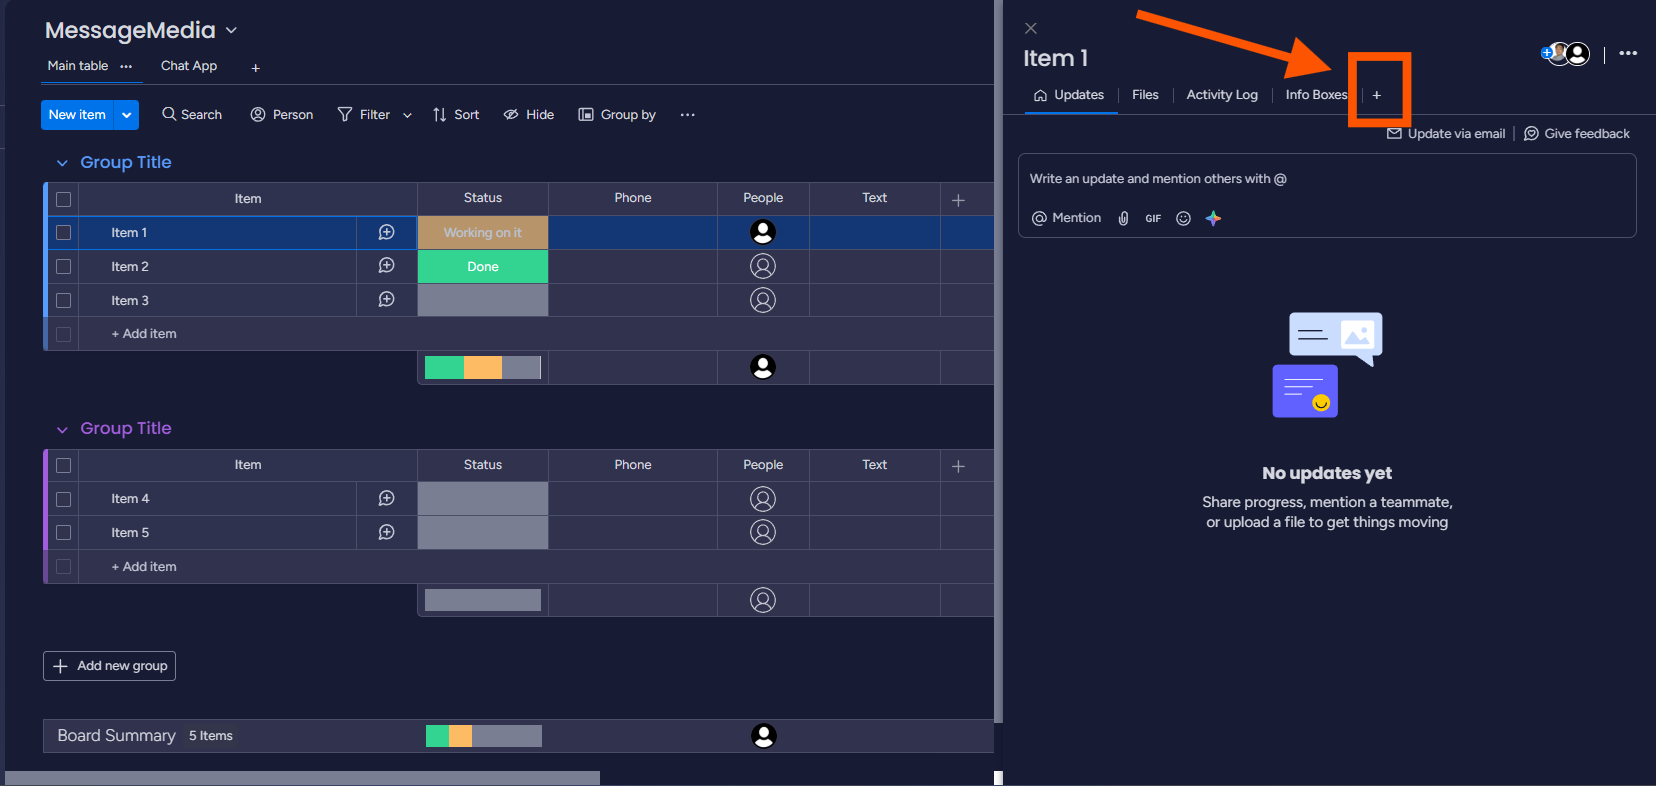The image size is (1656, 786).
Task: Click the empty person icon in Item 2 row
Action: [763, 266]
